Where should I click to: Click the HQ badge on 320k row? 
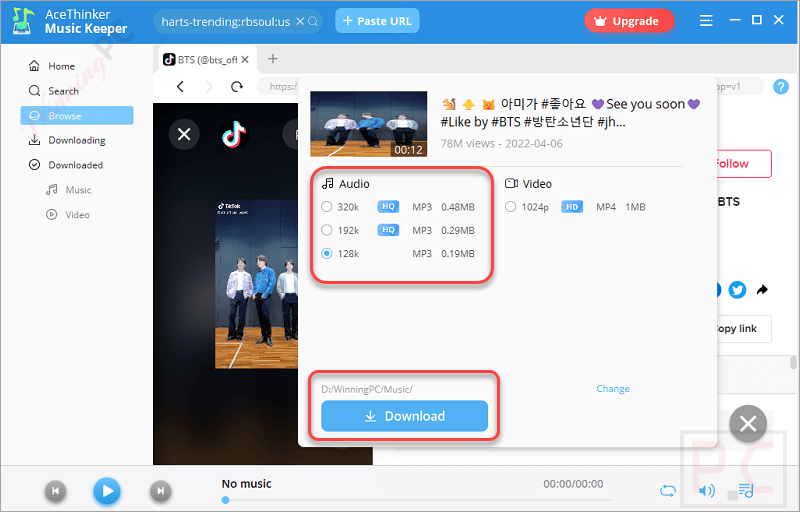pyautogui.click(x=388, y=207)
